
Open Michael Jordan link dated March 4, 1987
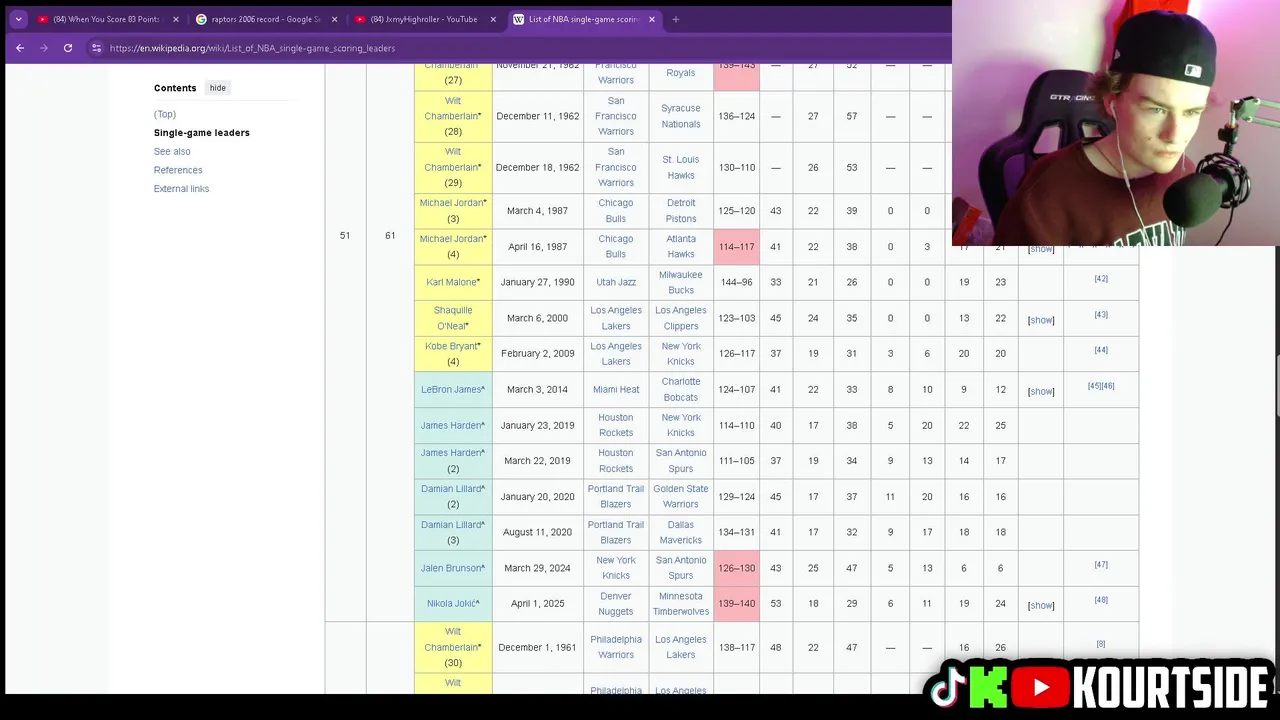click(451, 203)
